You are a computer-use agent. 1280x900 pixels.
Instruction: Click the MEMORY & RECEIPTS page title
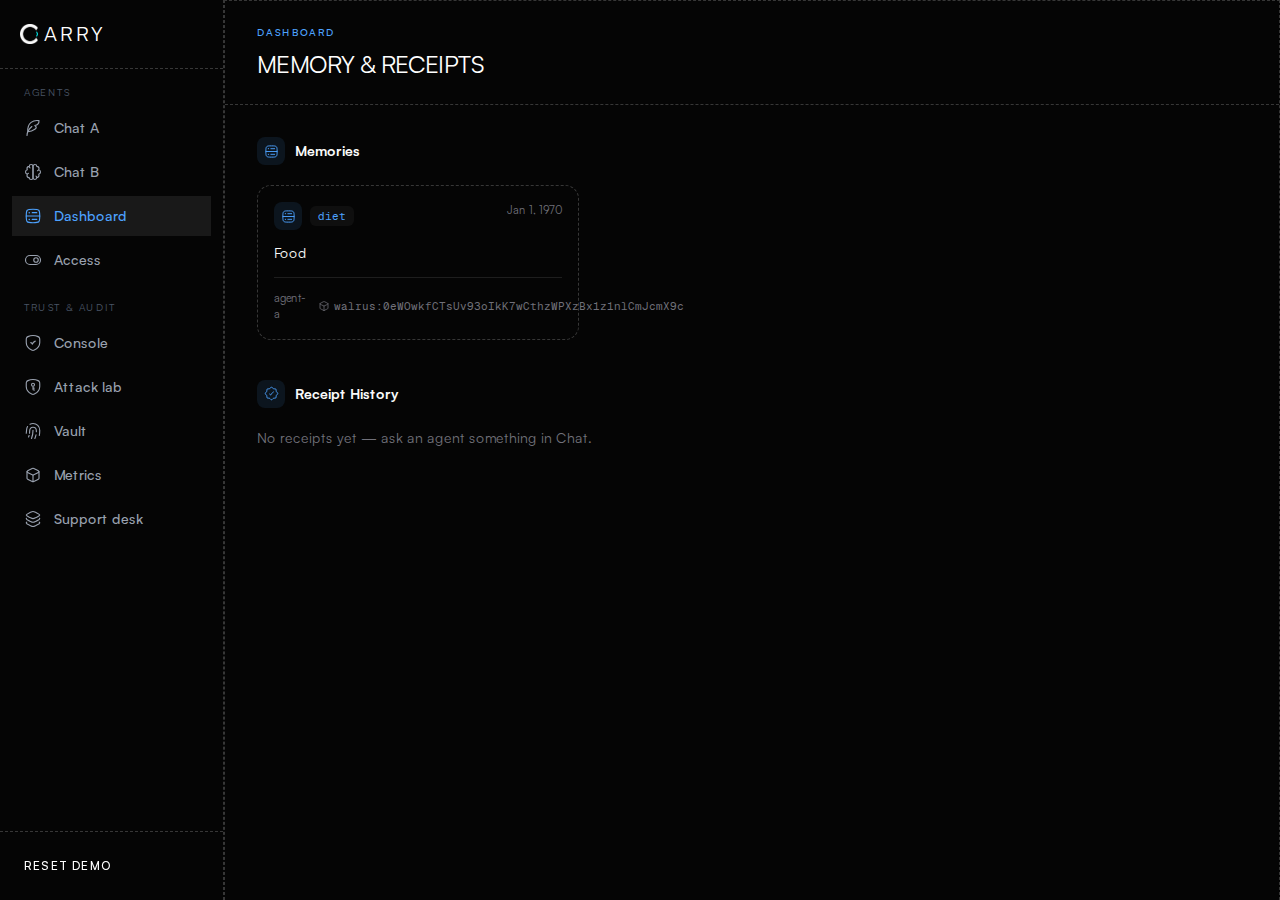tap(371, 65)
